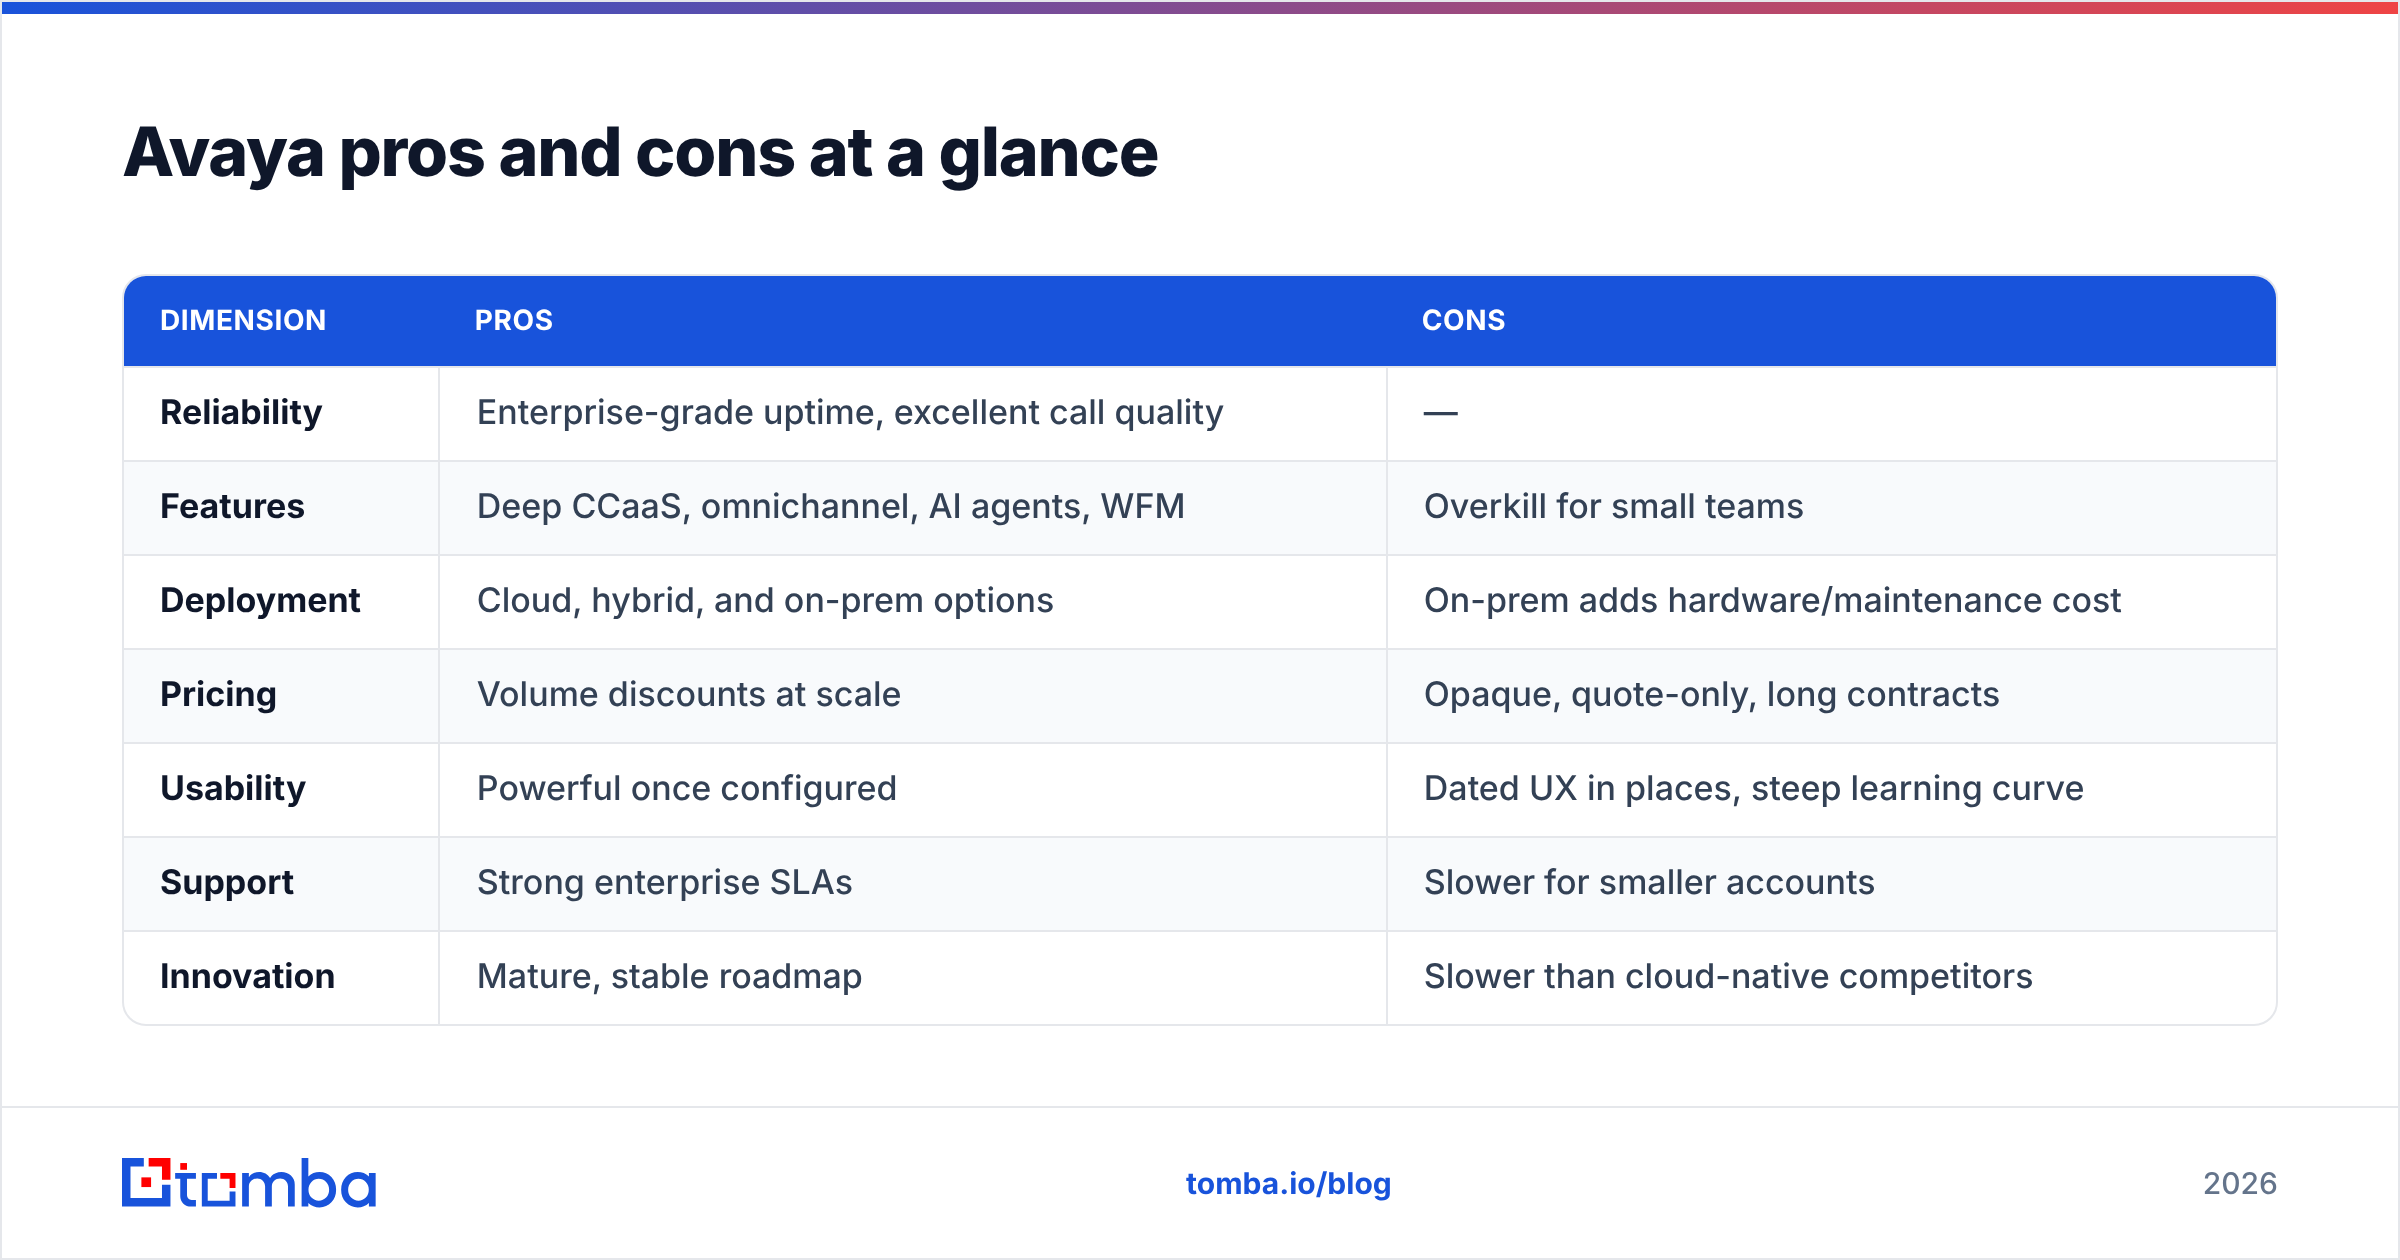Select 'Dated UX in places' cons cell
The width and height of the screenshot is (2400, 1260).
pos(1831,789)
